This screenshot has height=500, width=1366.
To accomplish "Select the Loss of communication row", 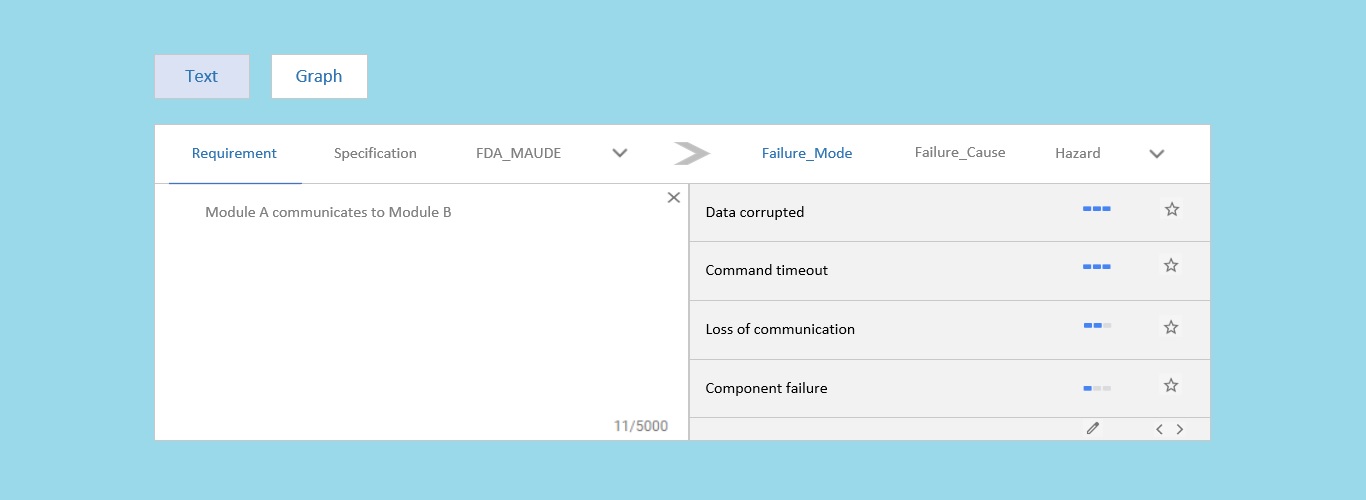I will coord(850,329).
